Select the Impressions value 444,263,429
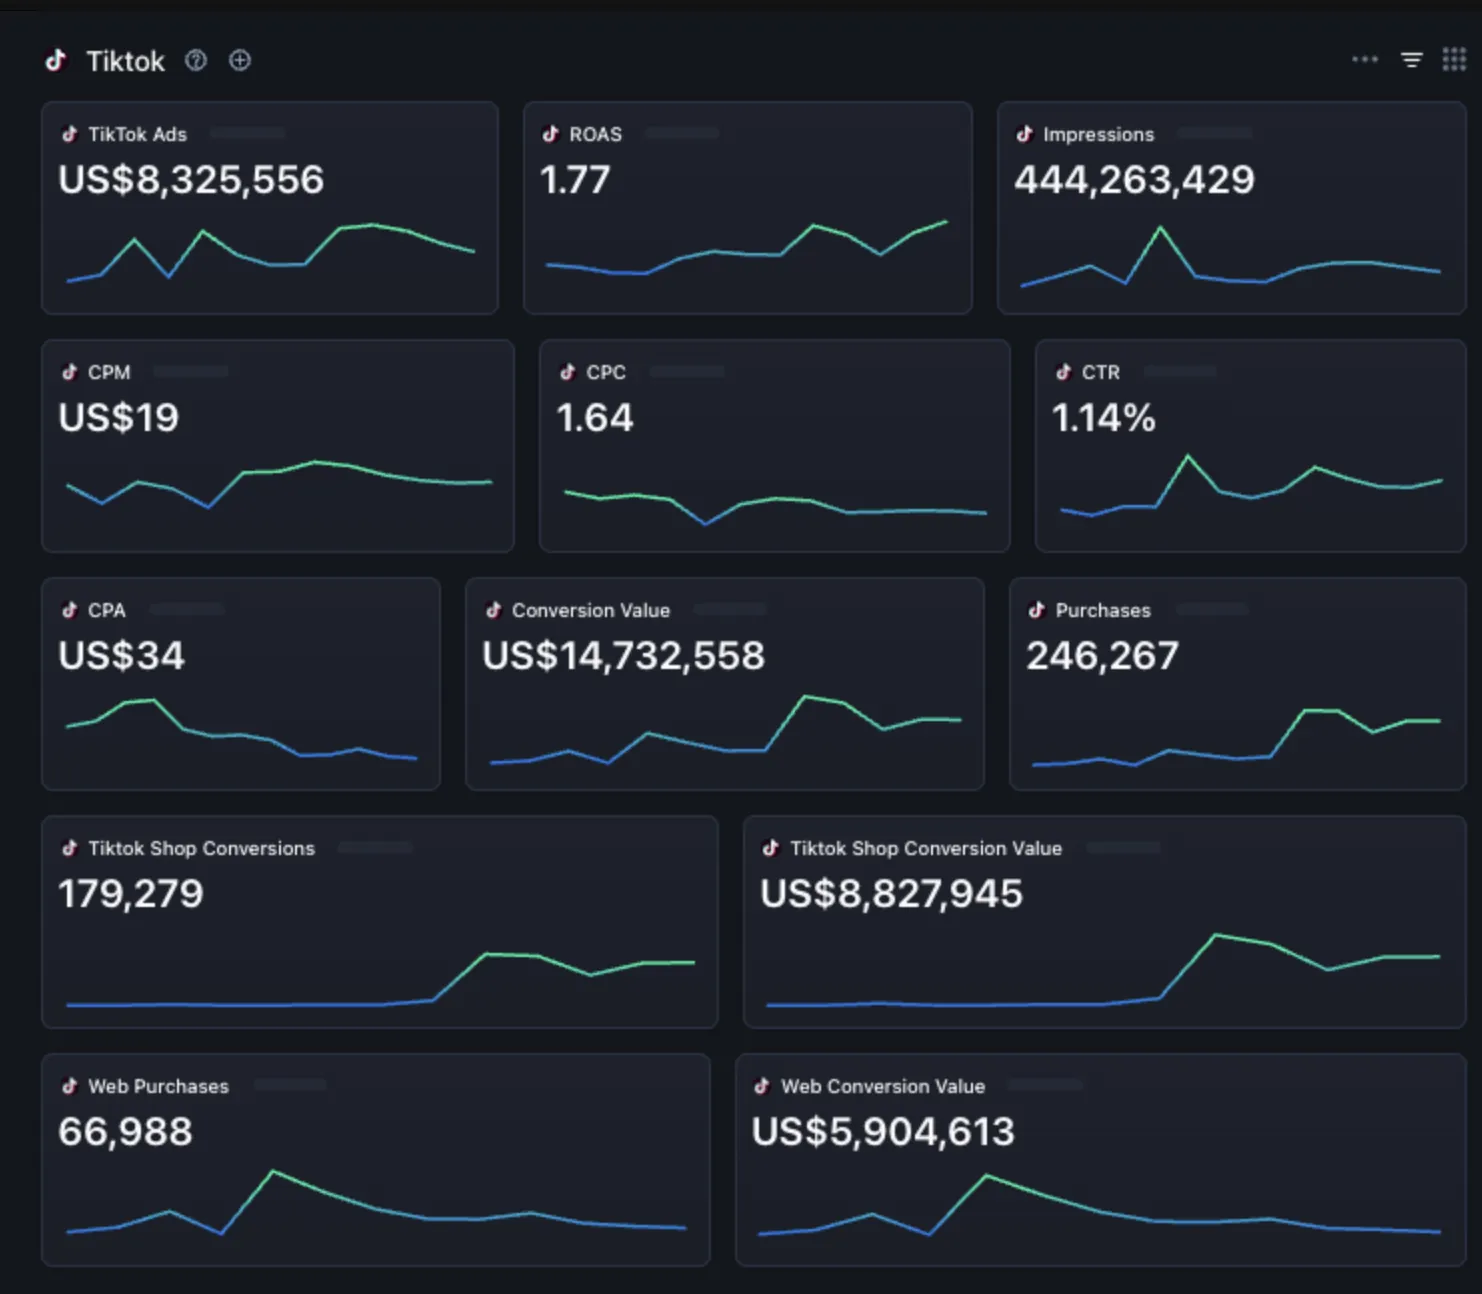The width and height of the screenshot is (1482, 1294). (x=1134, y=180)
